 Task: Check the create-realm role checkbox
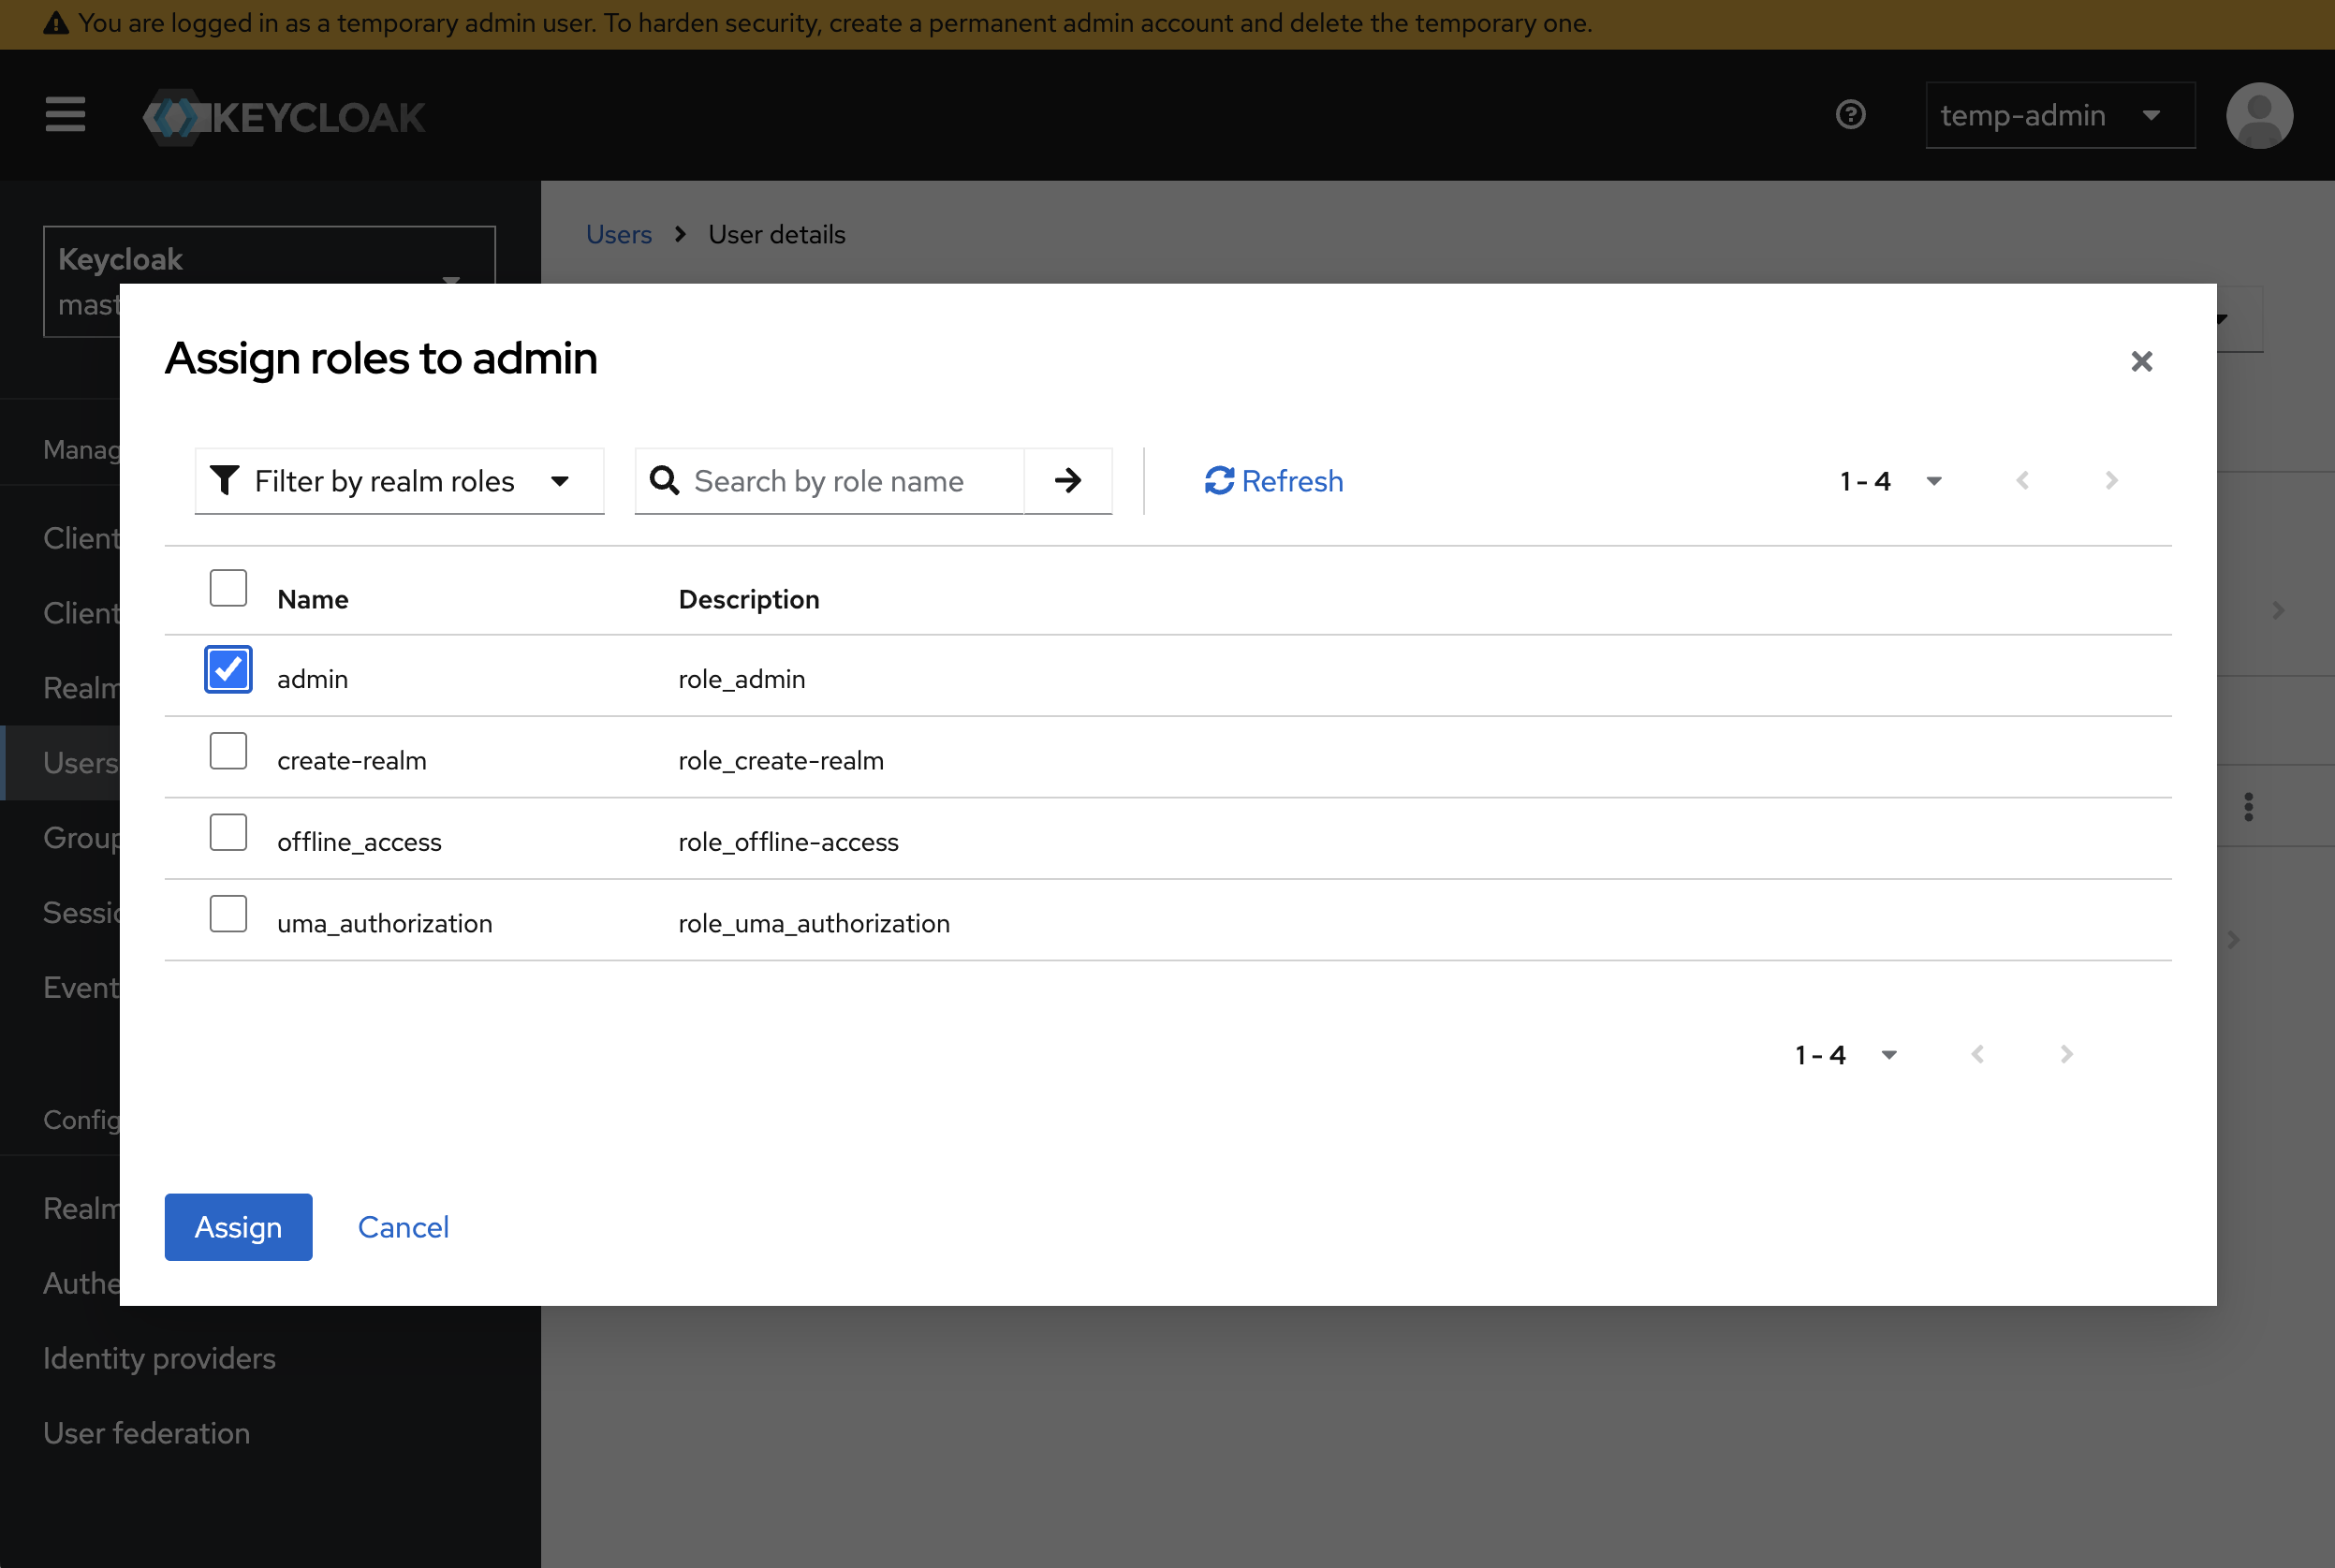pyautogui.click(x=228, y=751)
